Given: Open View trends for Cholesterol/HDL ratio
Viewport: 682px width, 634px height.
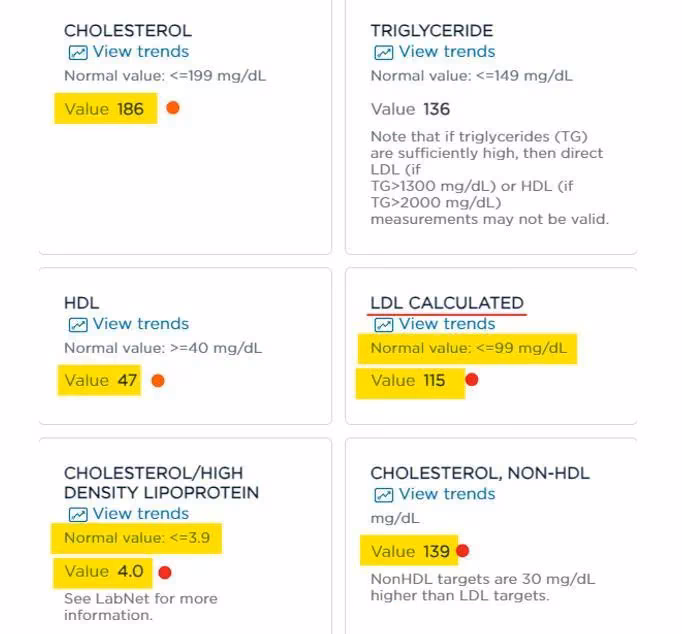Looking at the screenshot, I should point(141,514).
